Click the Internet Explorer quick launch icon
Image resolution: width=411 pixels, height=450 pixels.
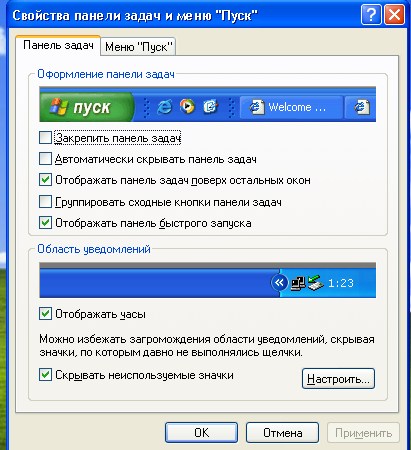click(x=165, y=107)
